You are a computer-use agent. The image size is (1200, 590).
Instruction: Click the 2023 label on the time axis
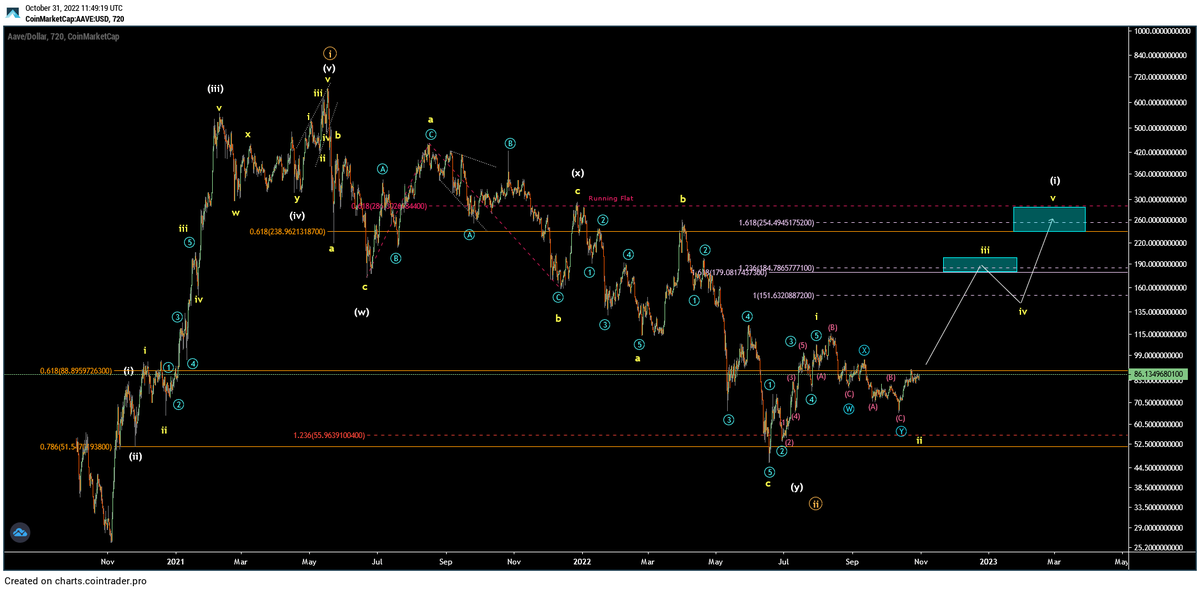(x=988, y=563)
